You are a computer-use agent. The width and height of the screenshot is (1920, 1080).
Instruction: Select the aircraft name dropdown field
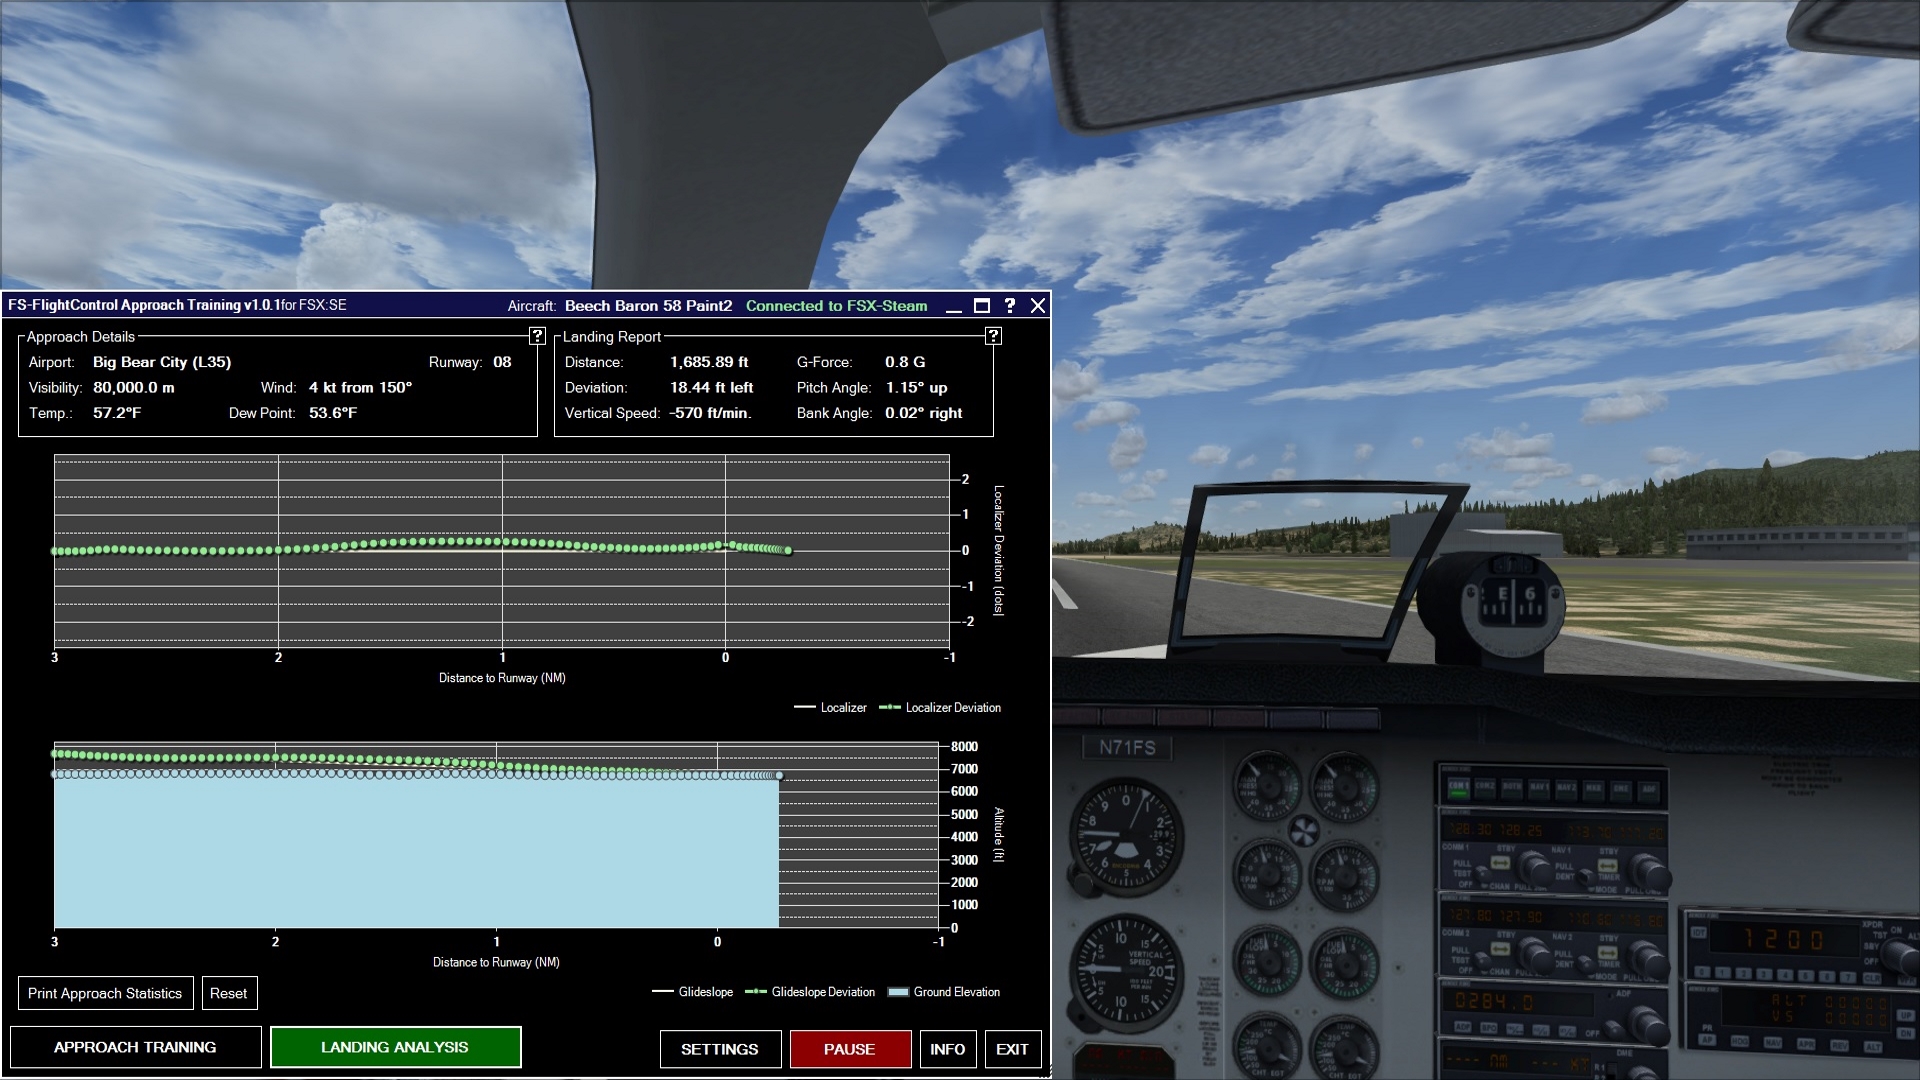[x=646, y=306]
